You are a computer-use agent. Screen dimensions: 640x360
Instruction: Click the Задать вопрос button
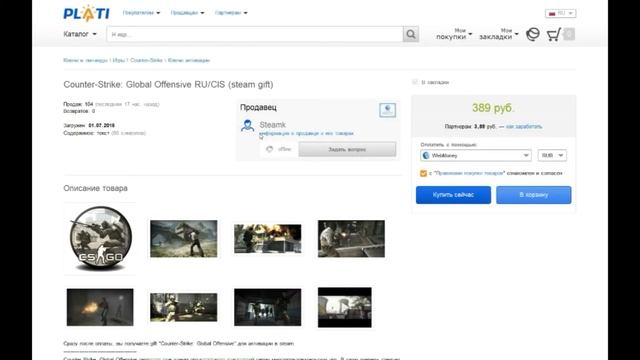tap(347, 149)
